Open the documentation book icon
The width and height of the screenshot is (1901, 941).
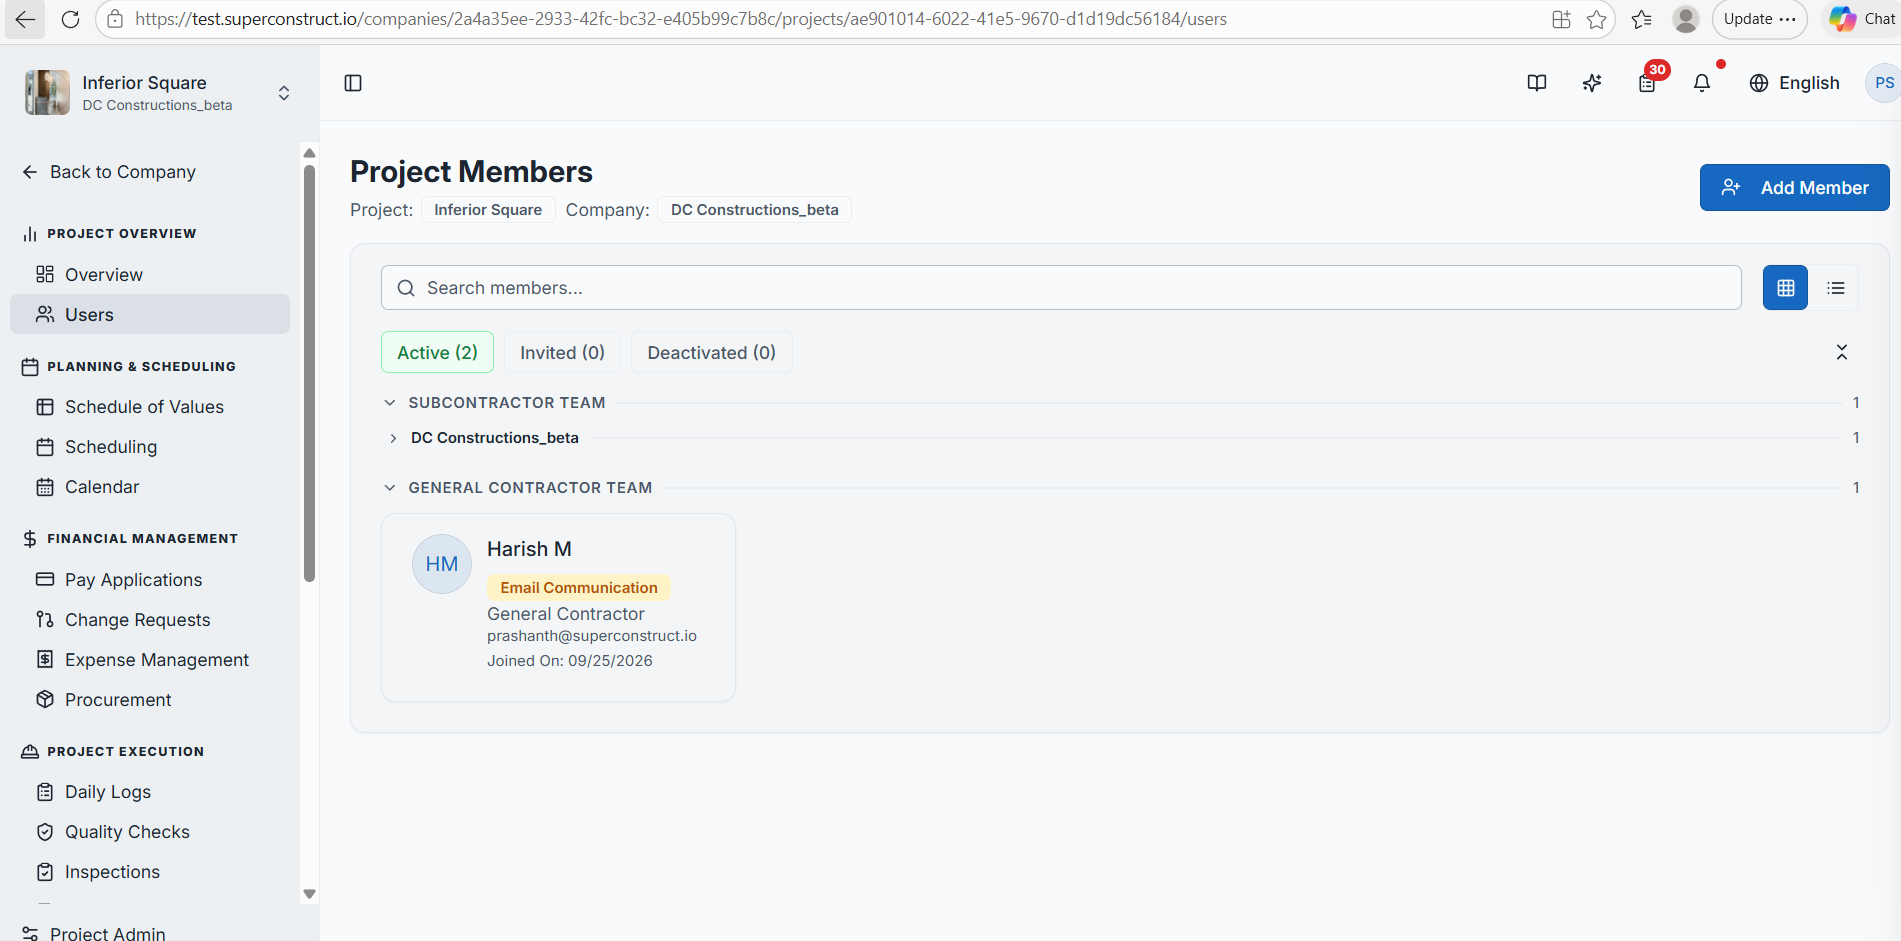coord(1537,83)
